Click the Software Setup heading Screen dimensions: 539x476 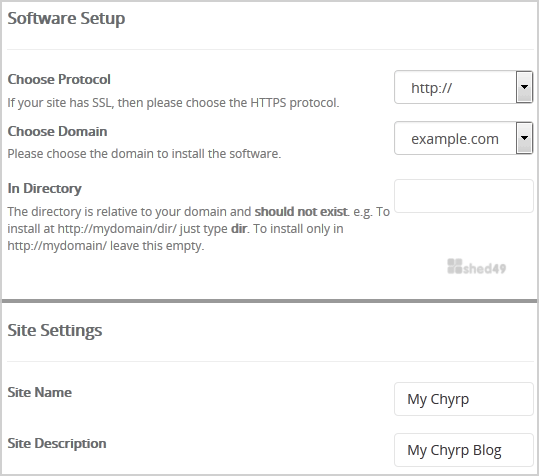pyautogui.click(x=66, y=19)
